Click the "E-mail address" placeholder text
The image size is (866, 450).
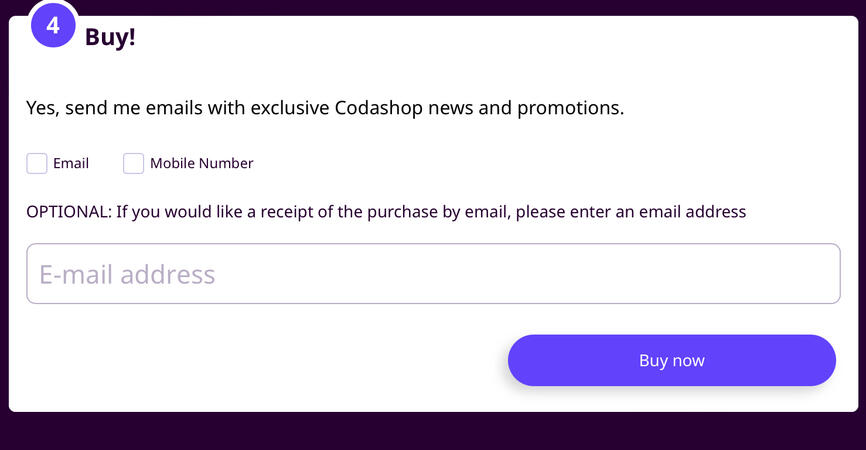click(x=127, y=275)
